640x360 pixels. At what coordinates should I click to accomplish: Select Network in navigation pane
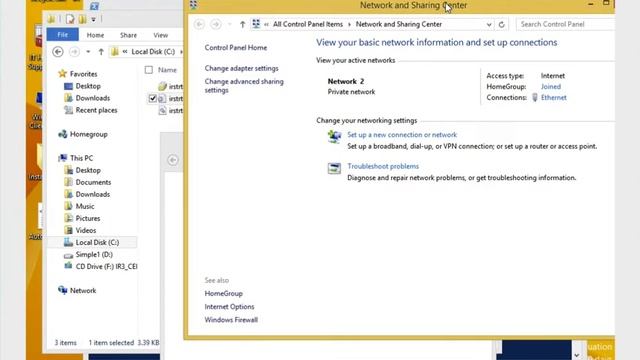[83, 291]
